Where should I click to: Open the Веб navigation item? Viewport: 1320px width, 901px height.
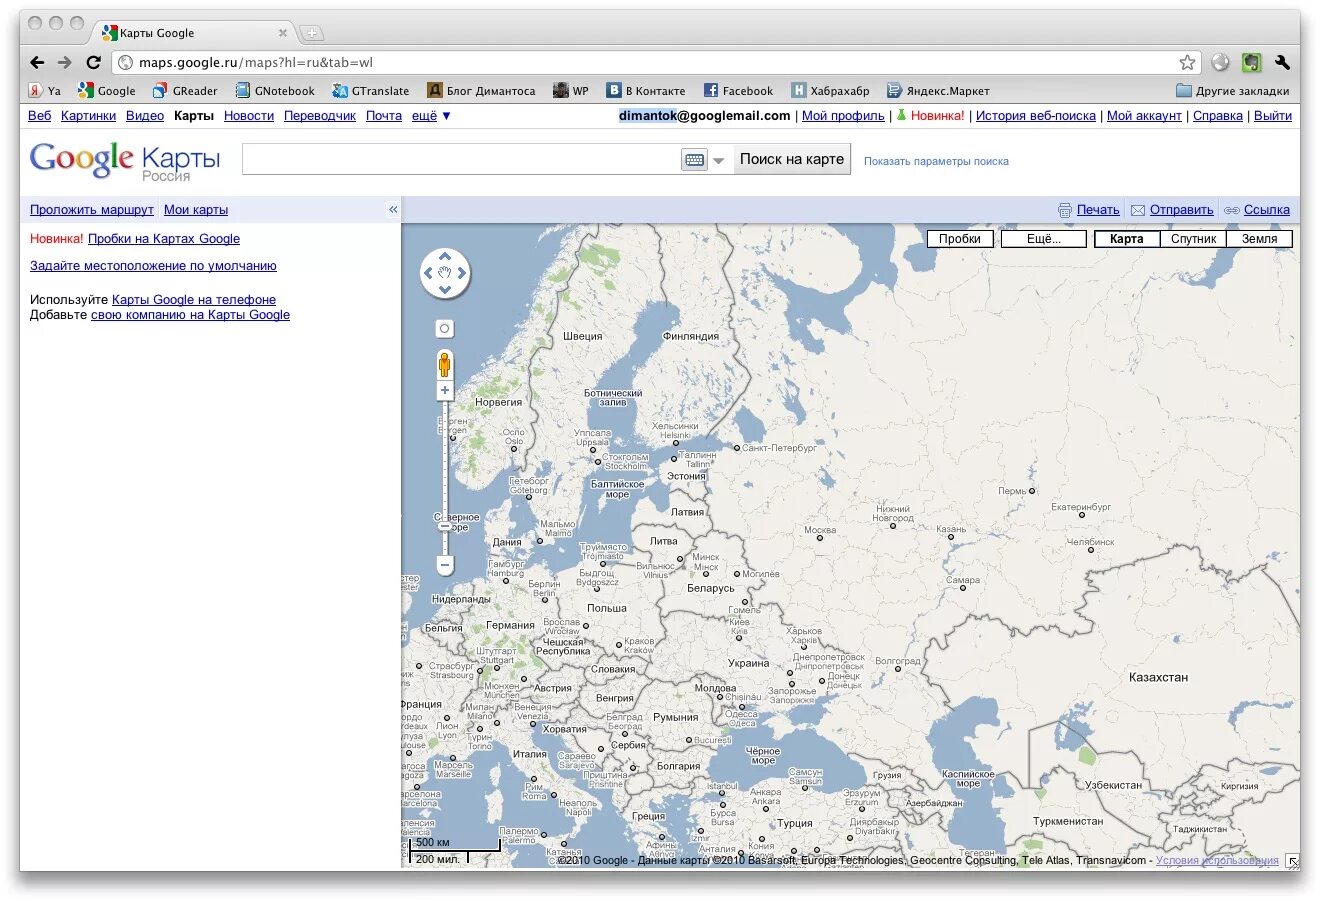pos(39,116)
